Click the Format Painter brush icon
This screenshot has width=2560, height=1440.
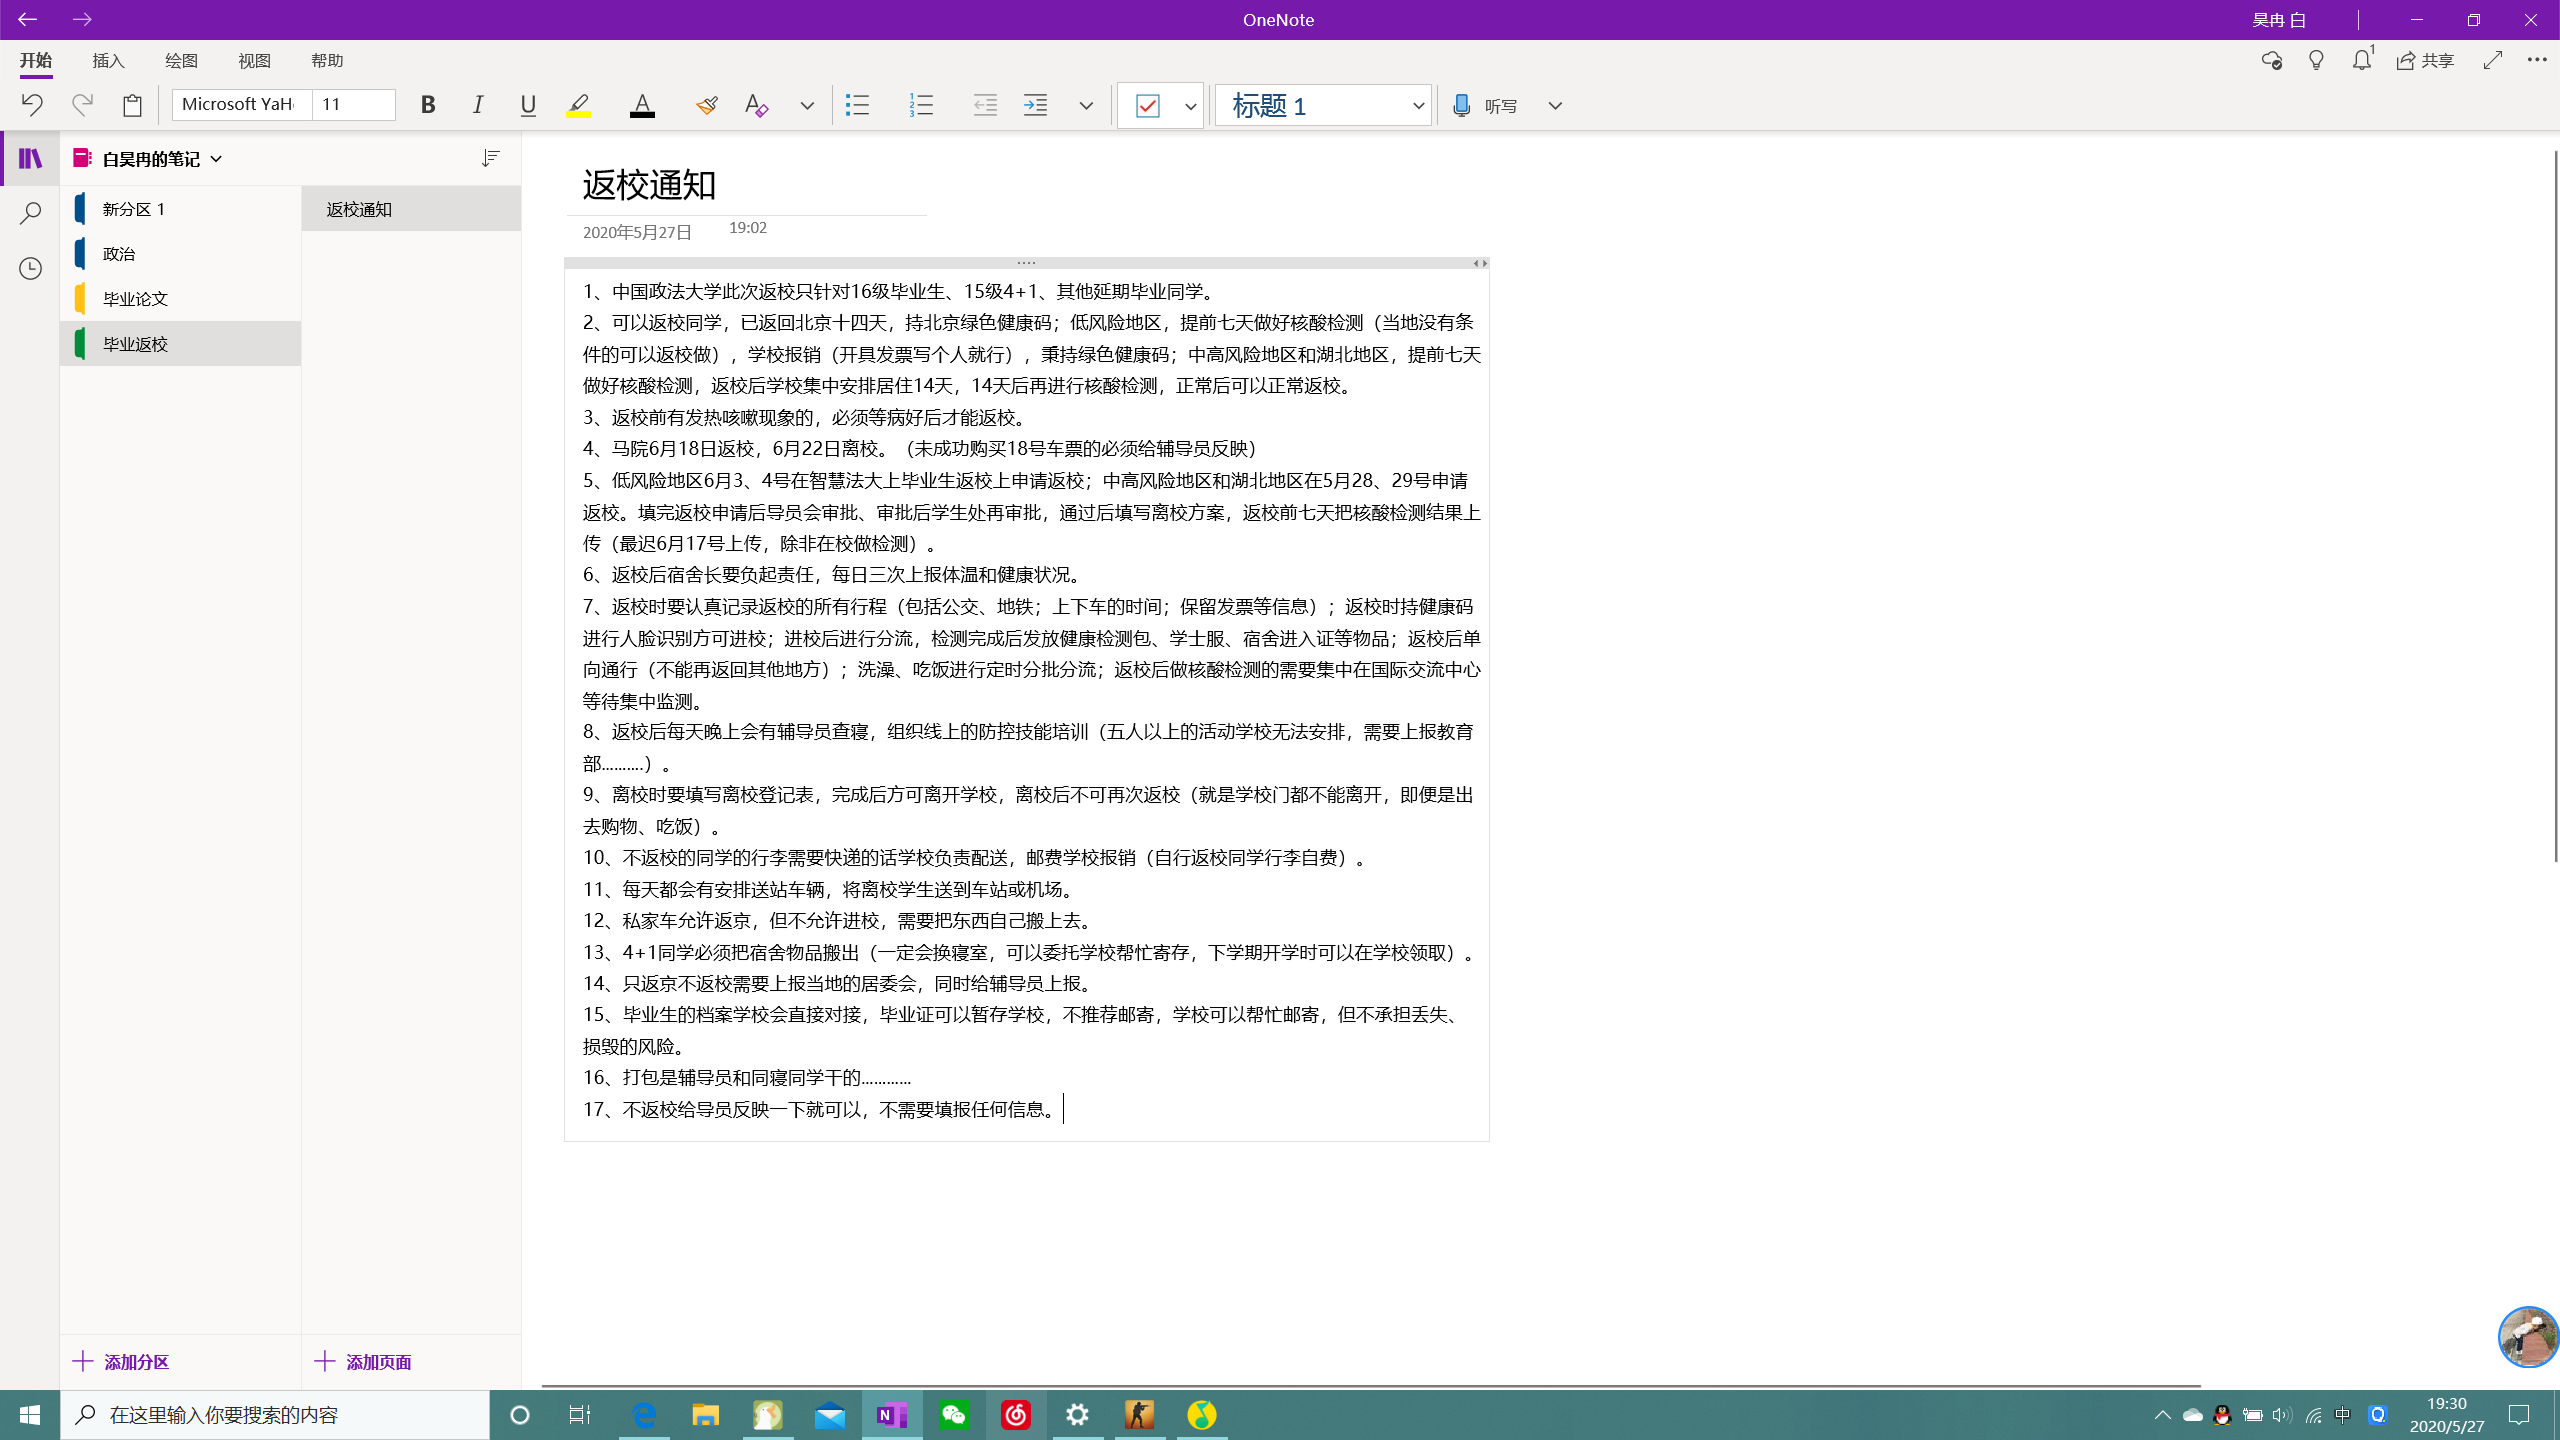[x=707, y=105]
